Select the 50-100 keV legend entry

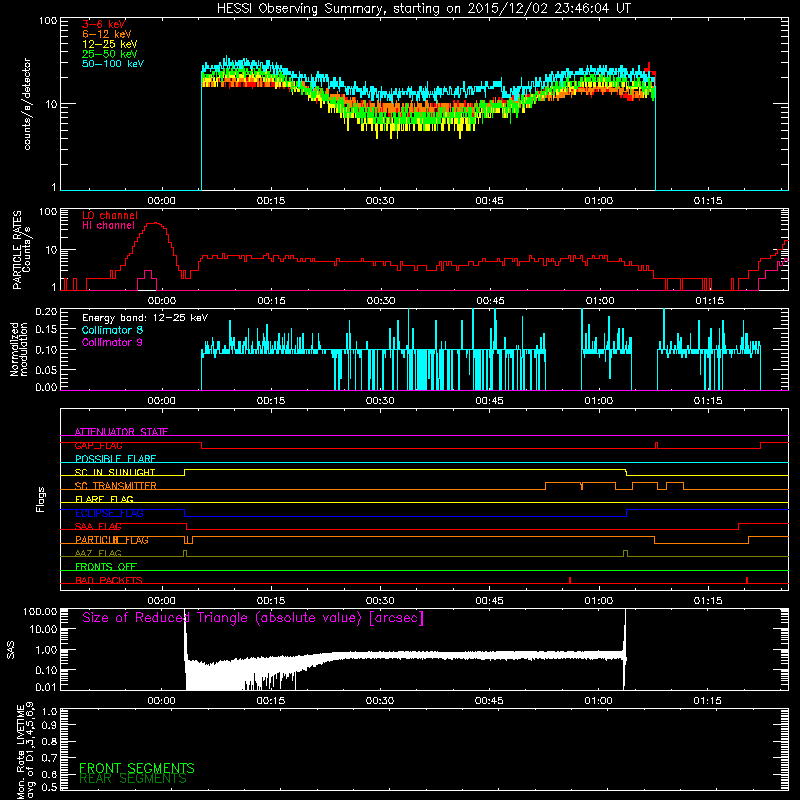[x=113, y=64]
